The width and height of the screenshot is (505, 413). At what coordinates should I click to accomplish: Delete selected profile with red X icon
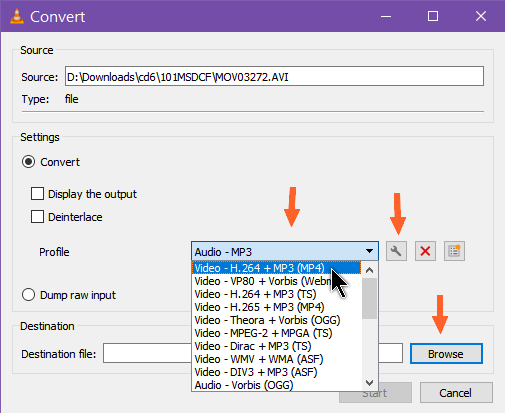coord(425,251)
